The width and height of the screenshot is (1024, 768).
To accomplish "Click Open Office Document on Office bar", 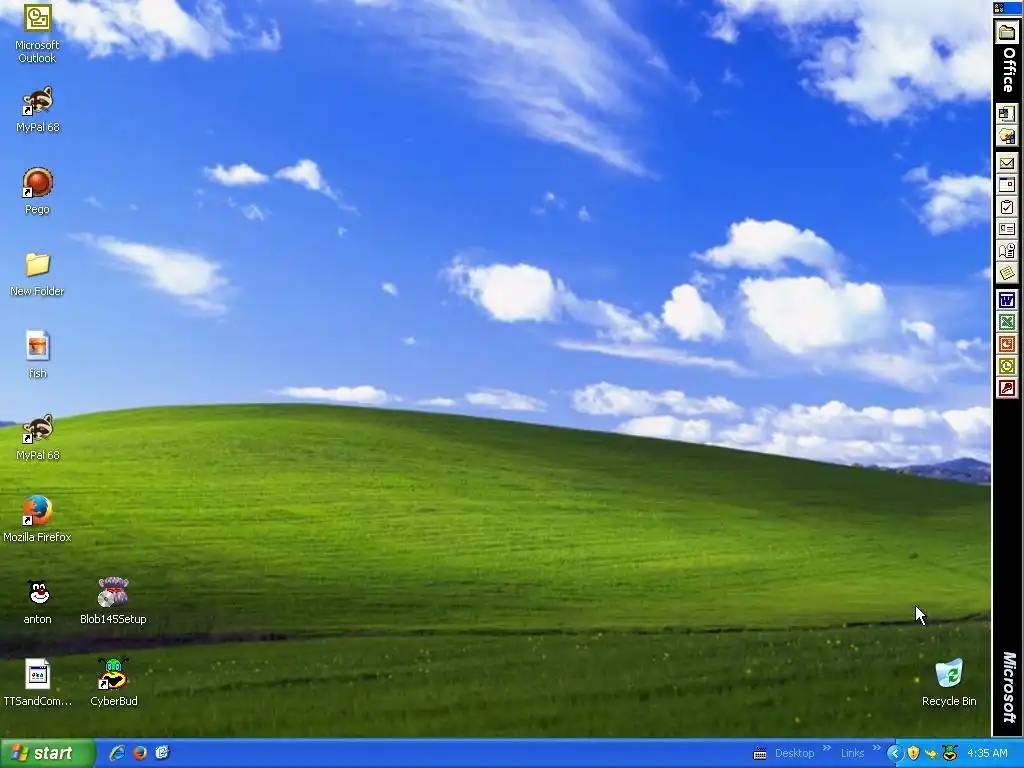I will 1007,136.
